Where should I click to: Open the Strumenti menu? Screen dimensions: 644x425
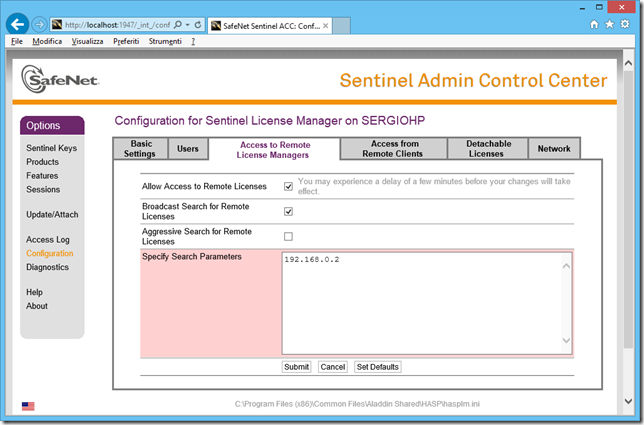coord(165,41)
